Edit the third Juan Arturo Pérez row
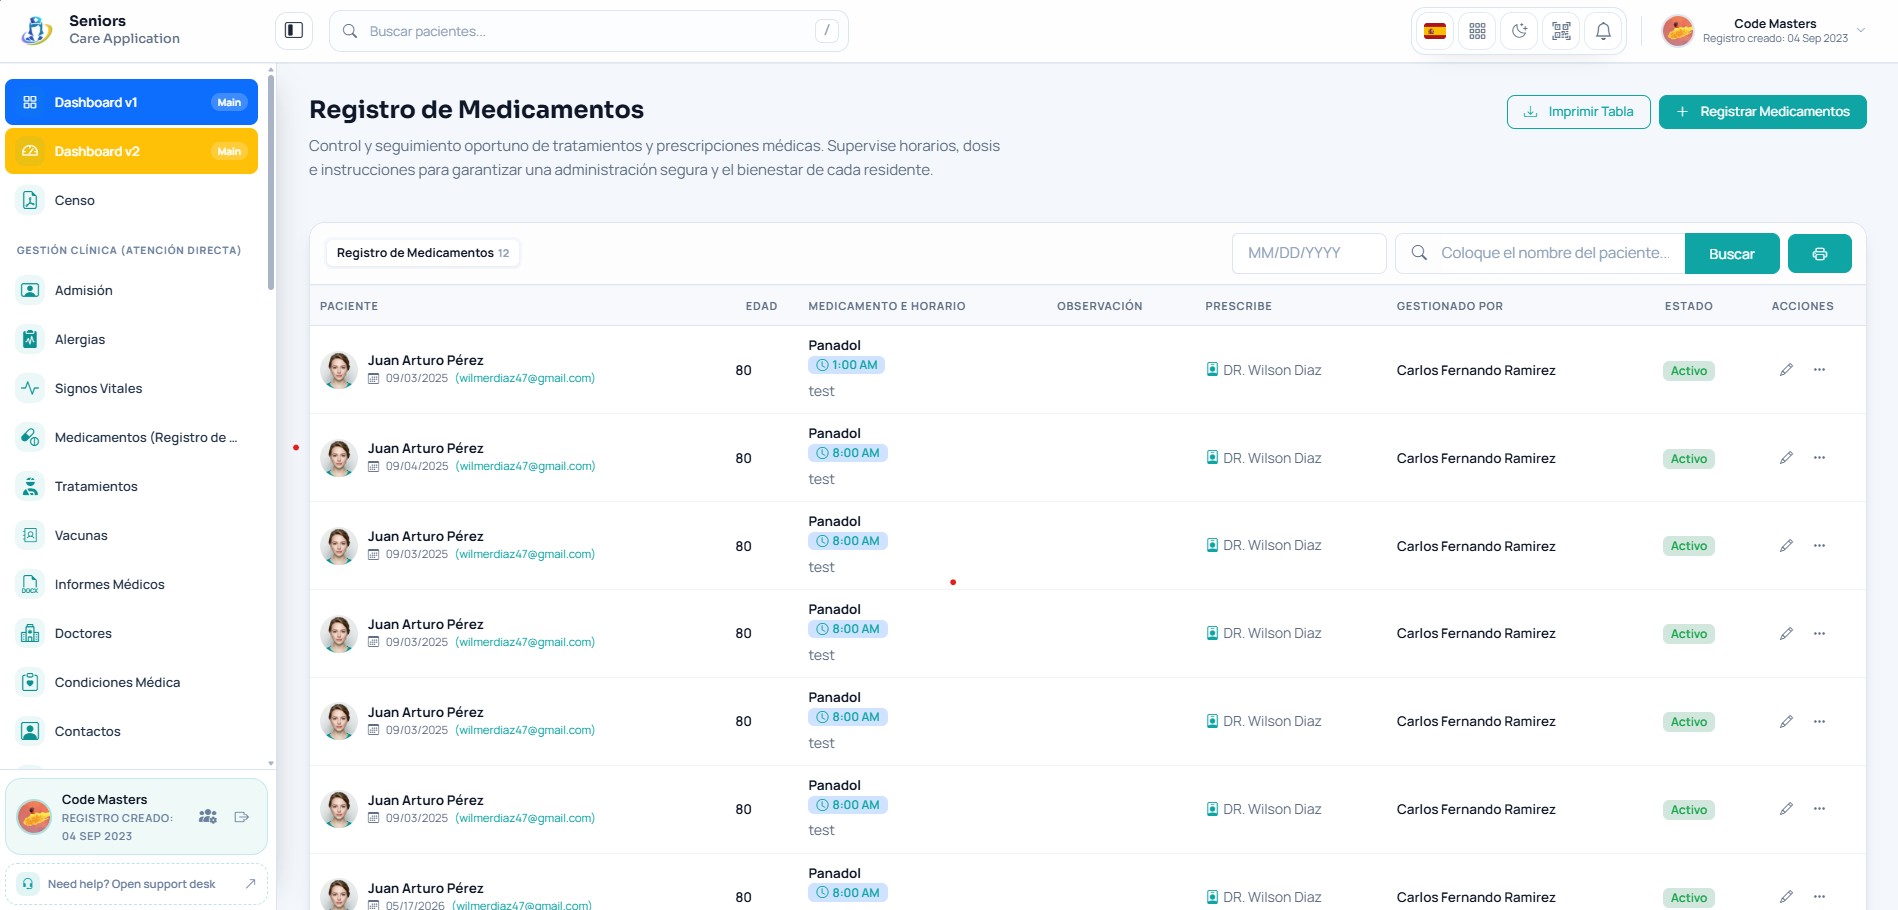Viewport: 1898px width, 910px height. point(1786,546)
